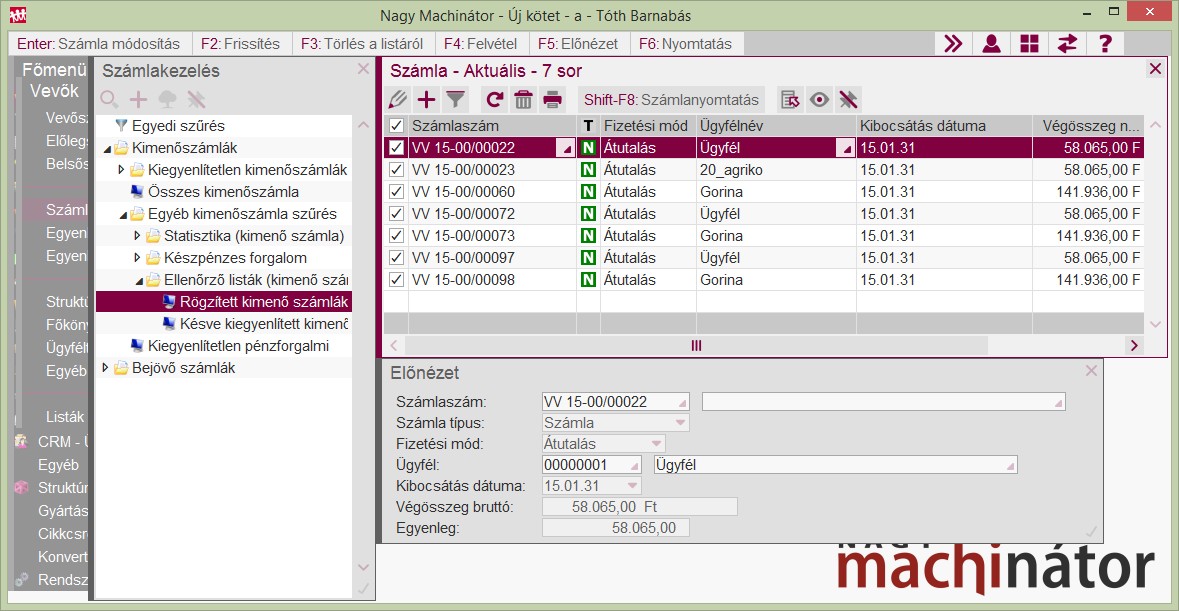Click the plus icon in Számlakezelés panel
Viewport: 1179px width, 611px height.
tap(138, 99)
